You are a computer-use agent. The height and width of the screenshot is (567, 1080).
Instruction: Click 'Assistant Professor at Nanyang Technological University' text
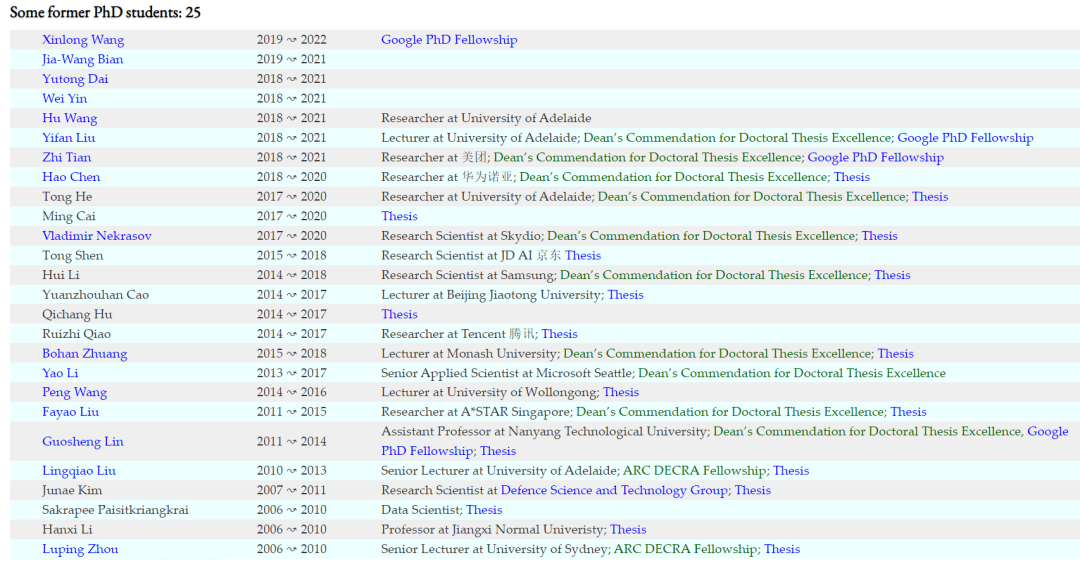543,432
